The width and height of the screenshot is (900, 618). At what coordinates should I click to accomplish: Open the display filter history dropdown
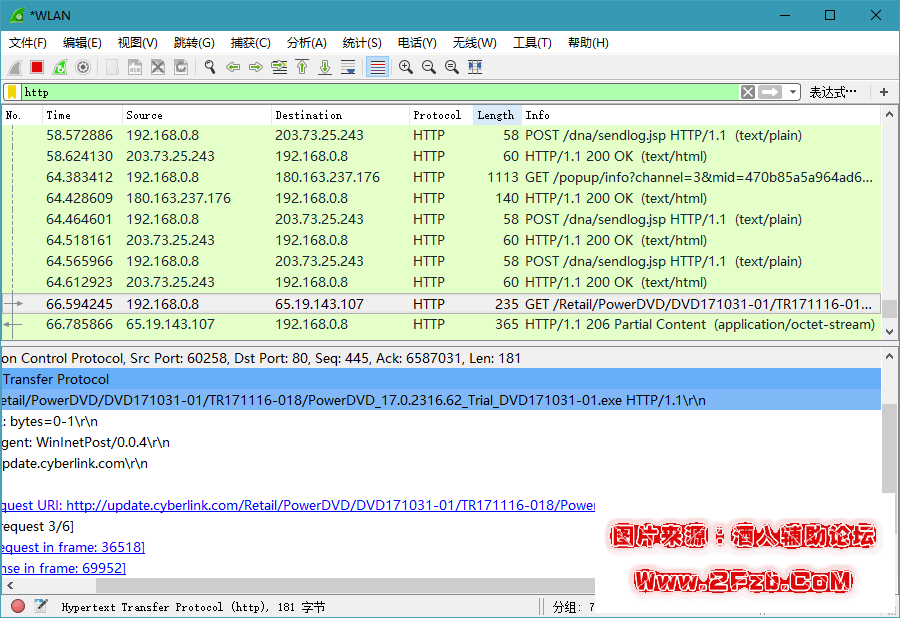point(793,92)
